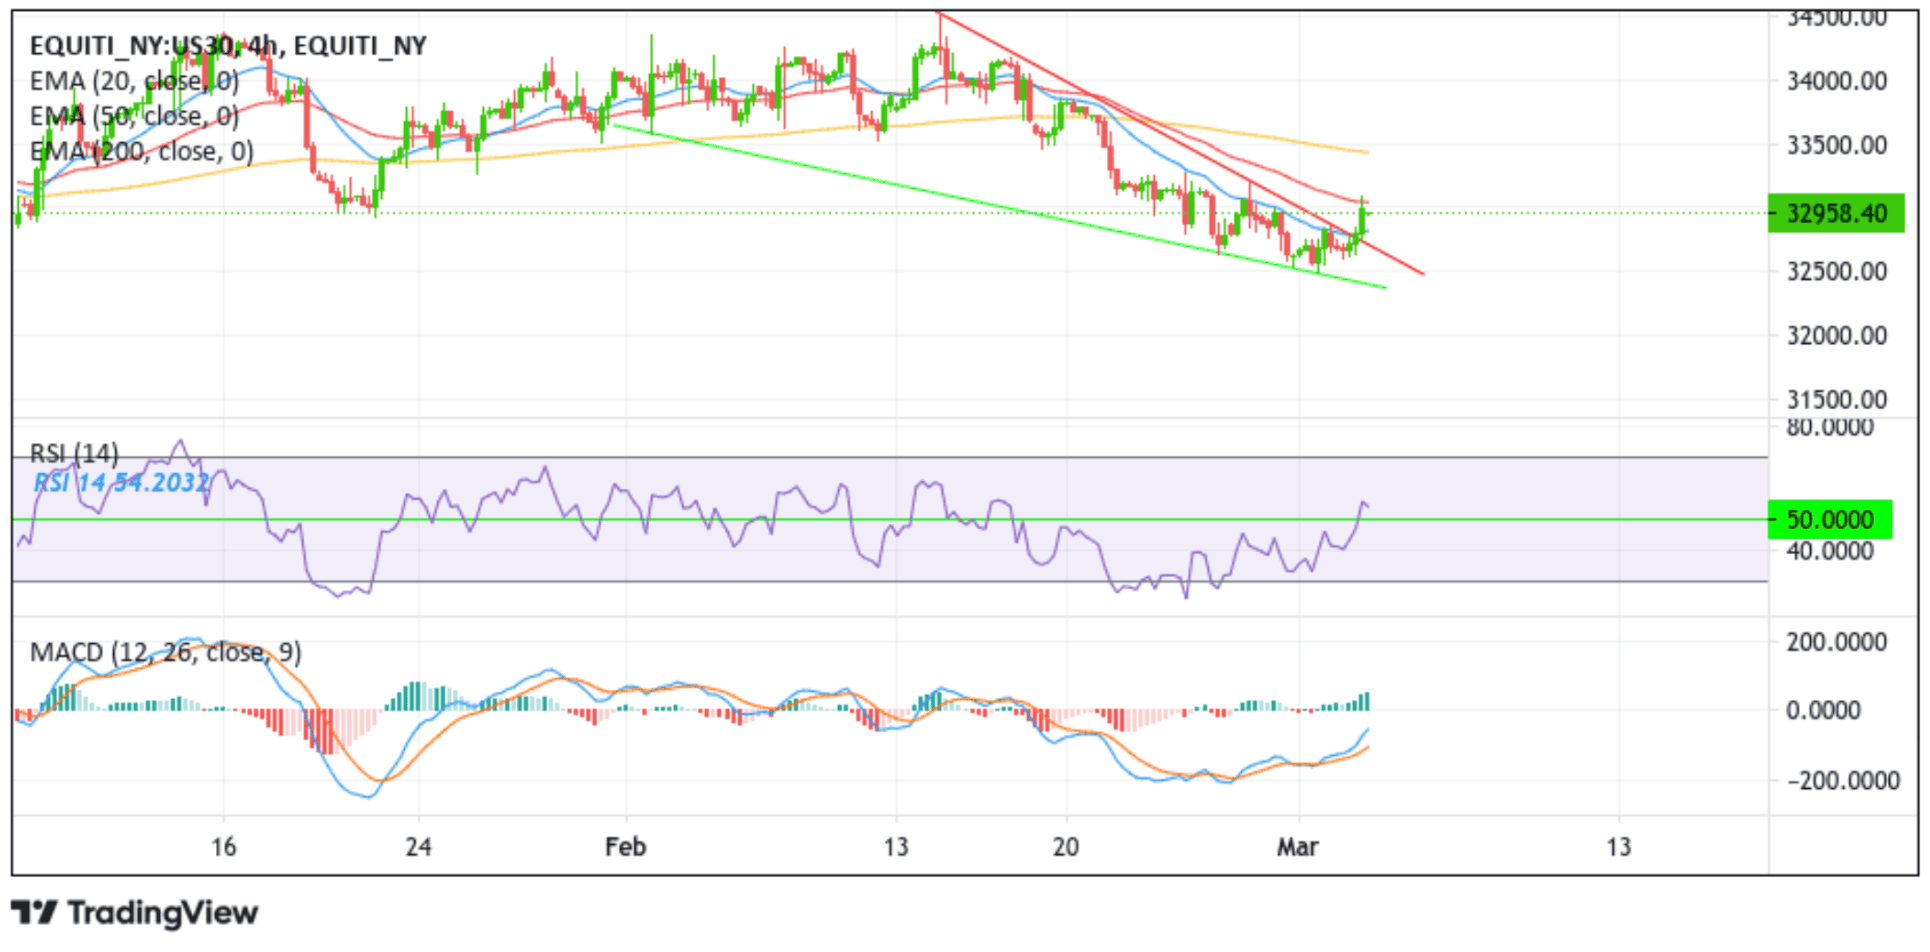Viewport: 1930px width, 952px height.
Task: Click the 0.0000 MACD axis label
Action: coord(1823,711)
